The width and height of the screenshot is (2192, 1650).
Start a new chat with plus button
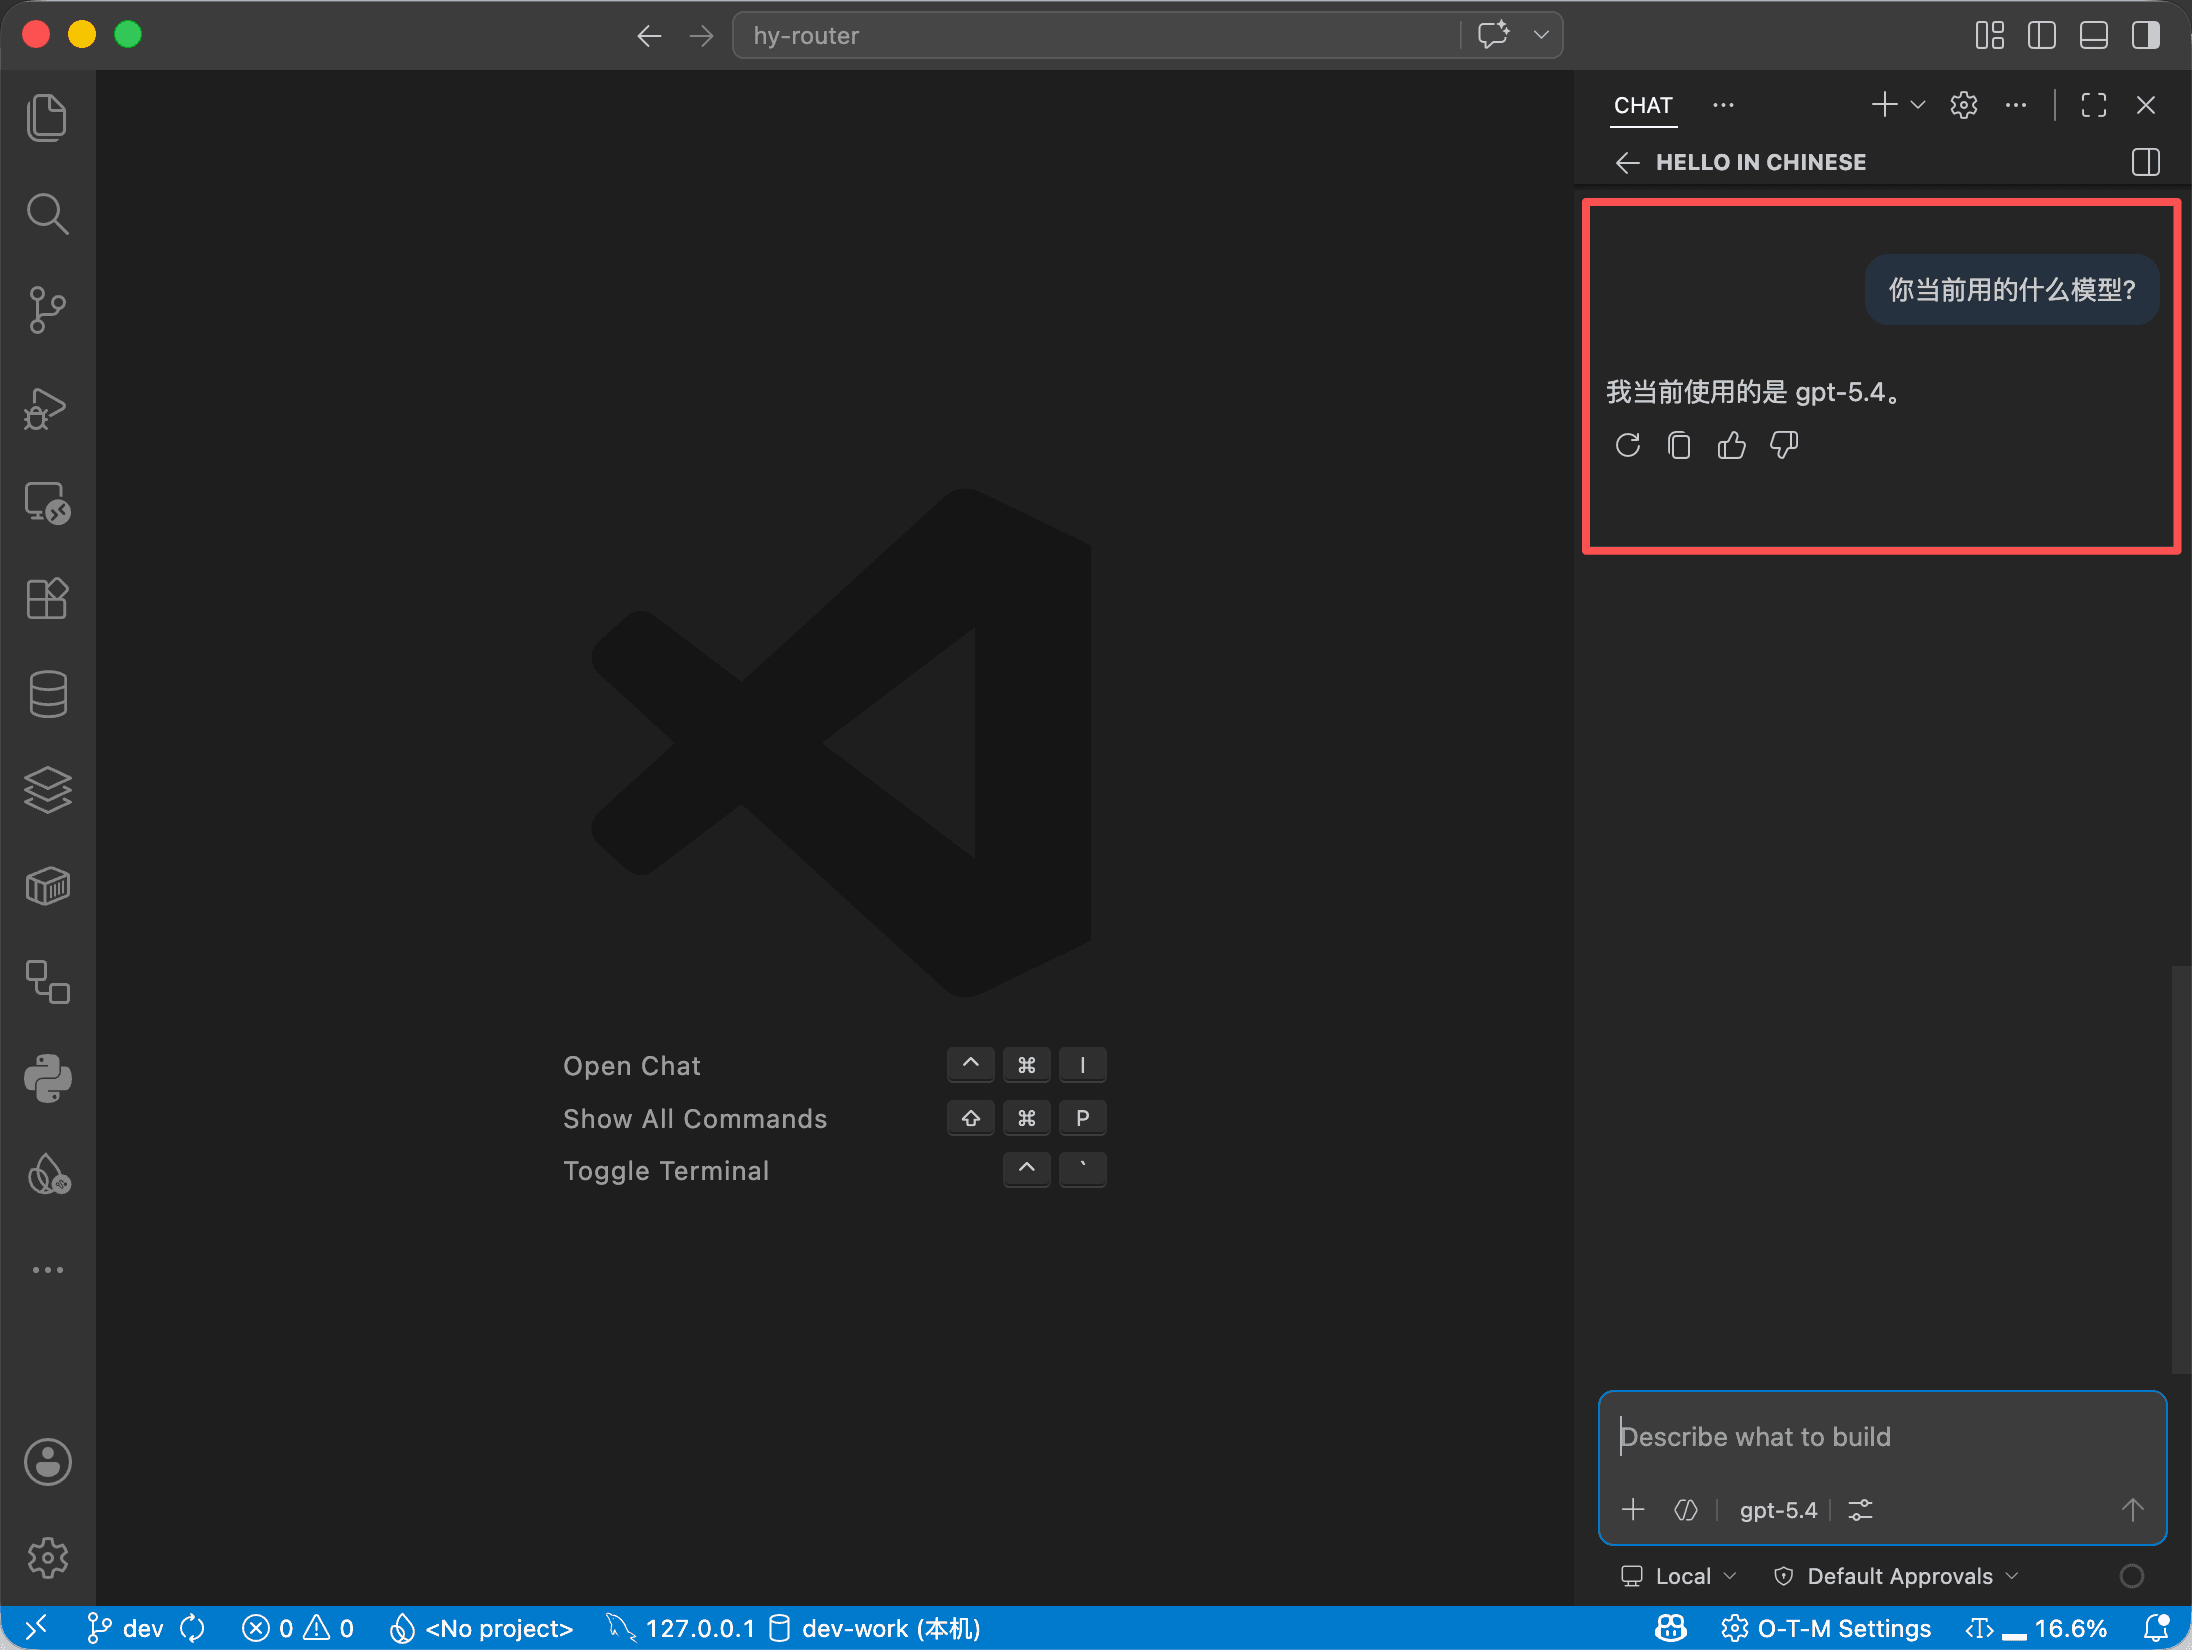coord(1884,105)
